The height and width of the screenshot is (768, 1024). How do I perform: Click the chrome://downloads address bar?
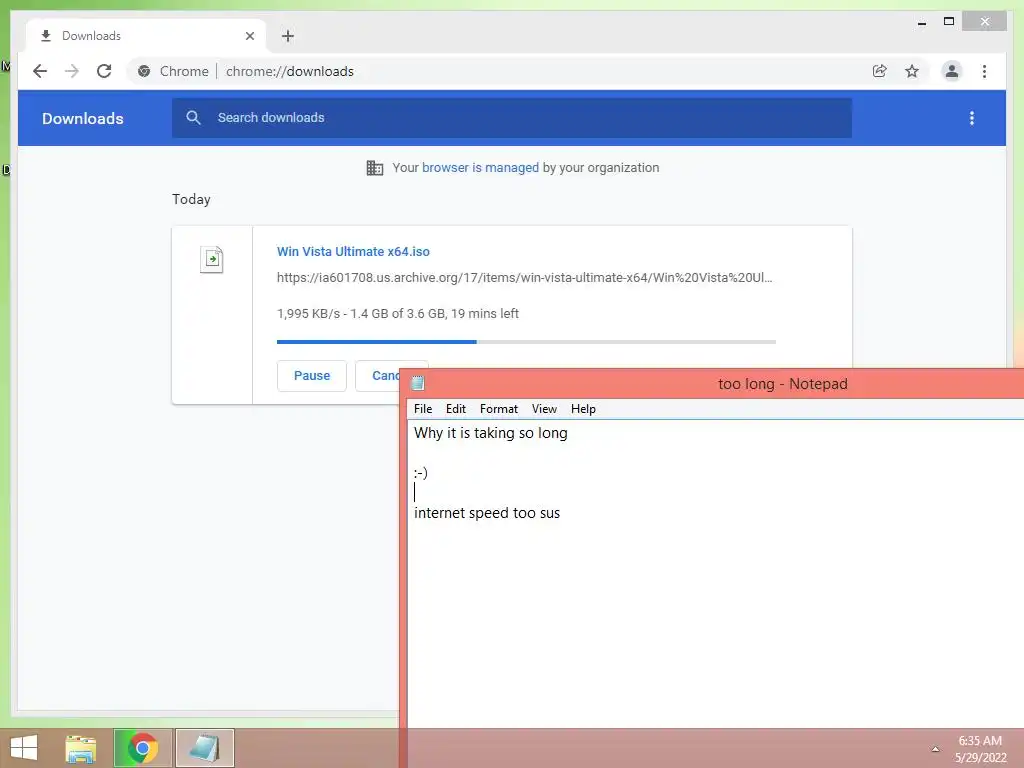[x=500, y=71]
